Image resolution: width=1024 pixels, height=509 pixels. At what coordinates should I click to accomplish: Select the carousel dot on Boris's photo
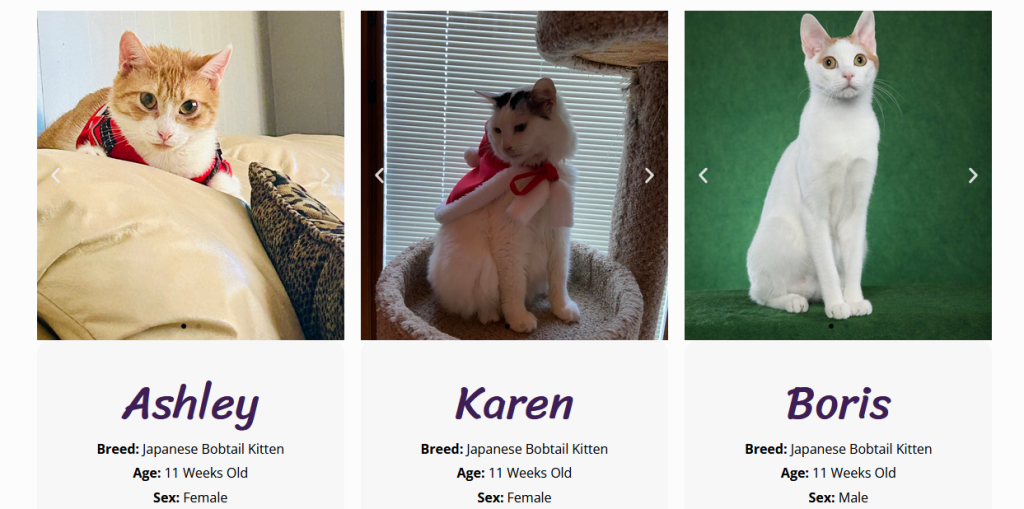831,325
